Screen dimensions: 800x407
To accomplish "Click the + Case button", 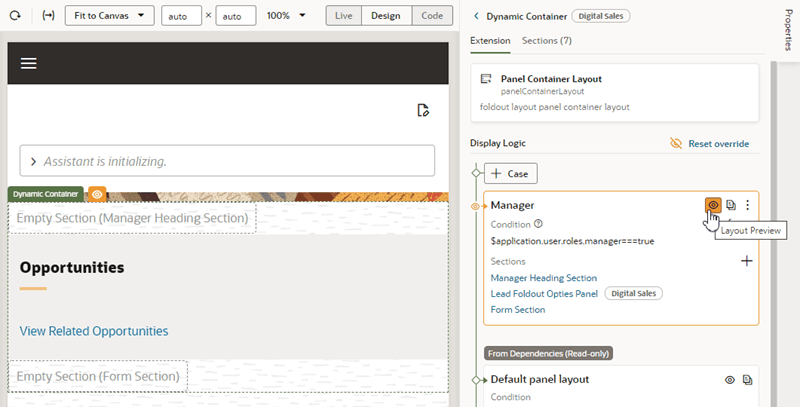I will (x=510, y=174).
